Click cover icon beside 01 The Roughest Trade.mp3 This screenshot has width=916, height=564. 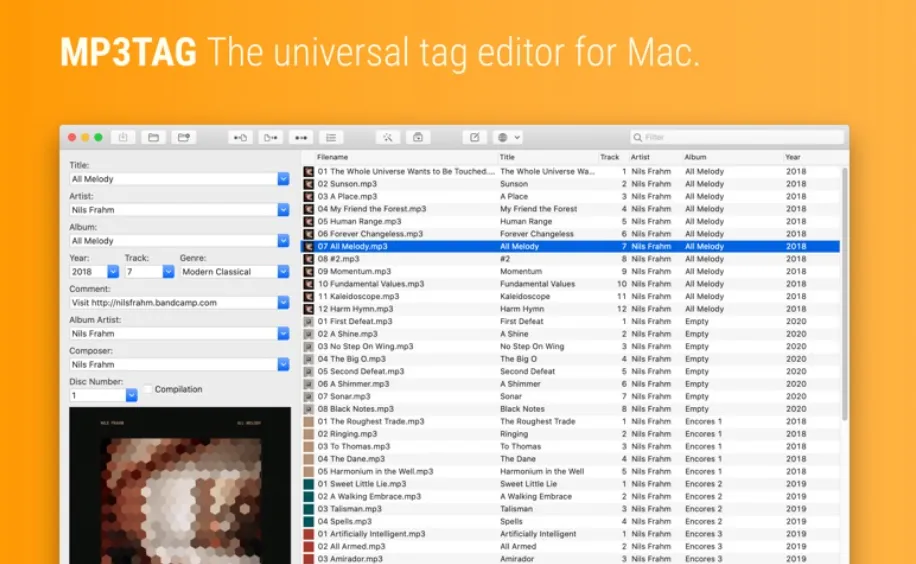point(308,421)
